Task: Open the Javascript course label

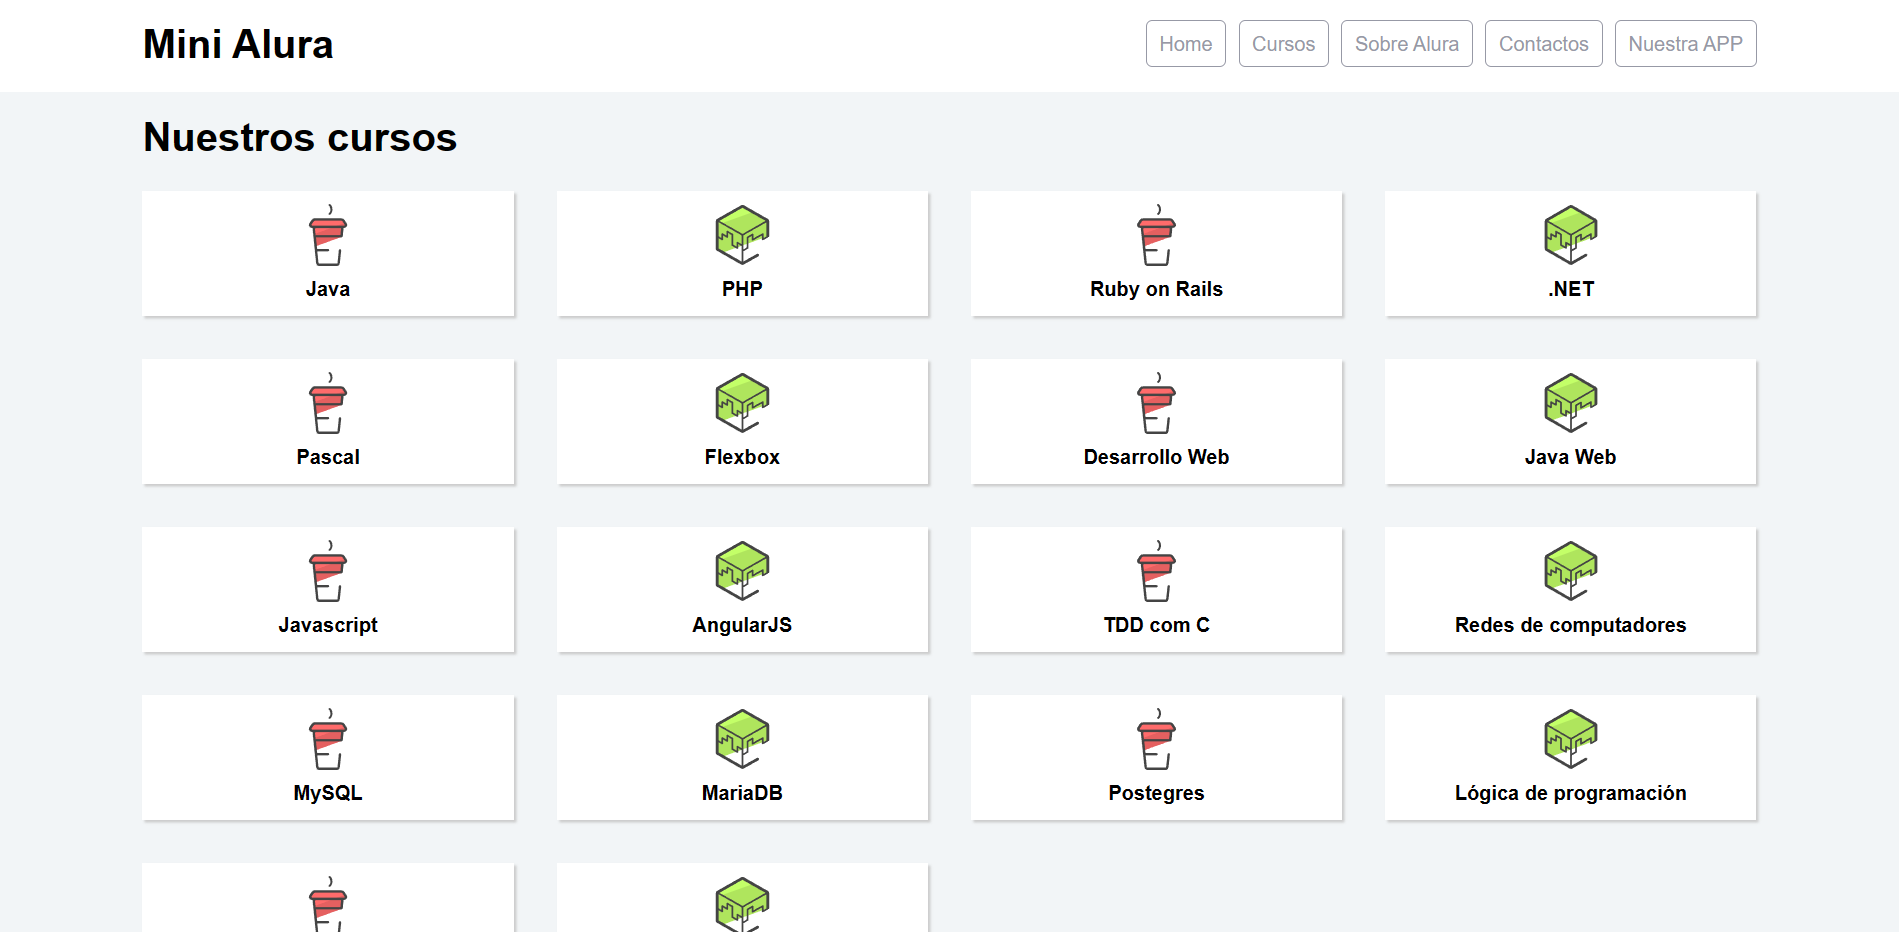Action: pos(328,625)
